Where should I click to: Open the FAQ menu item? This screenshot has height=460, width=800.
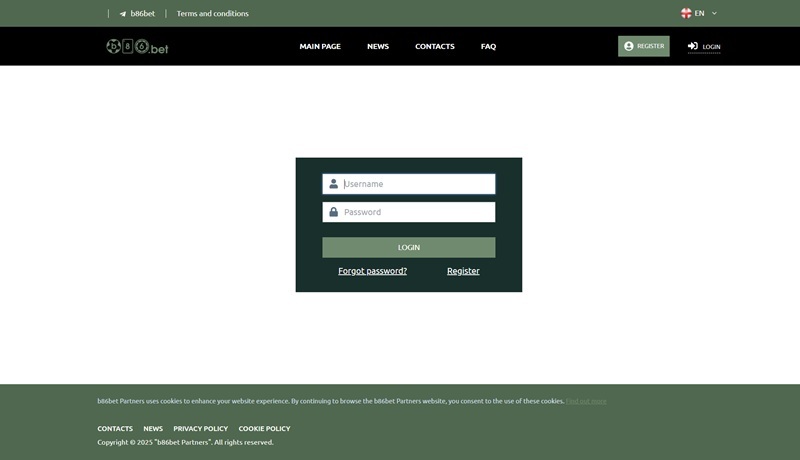(x=488, y=46)
